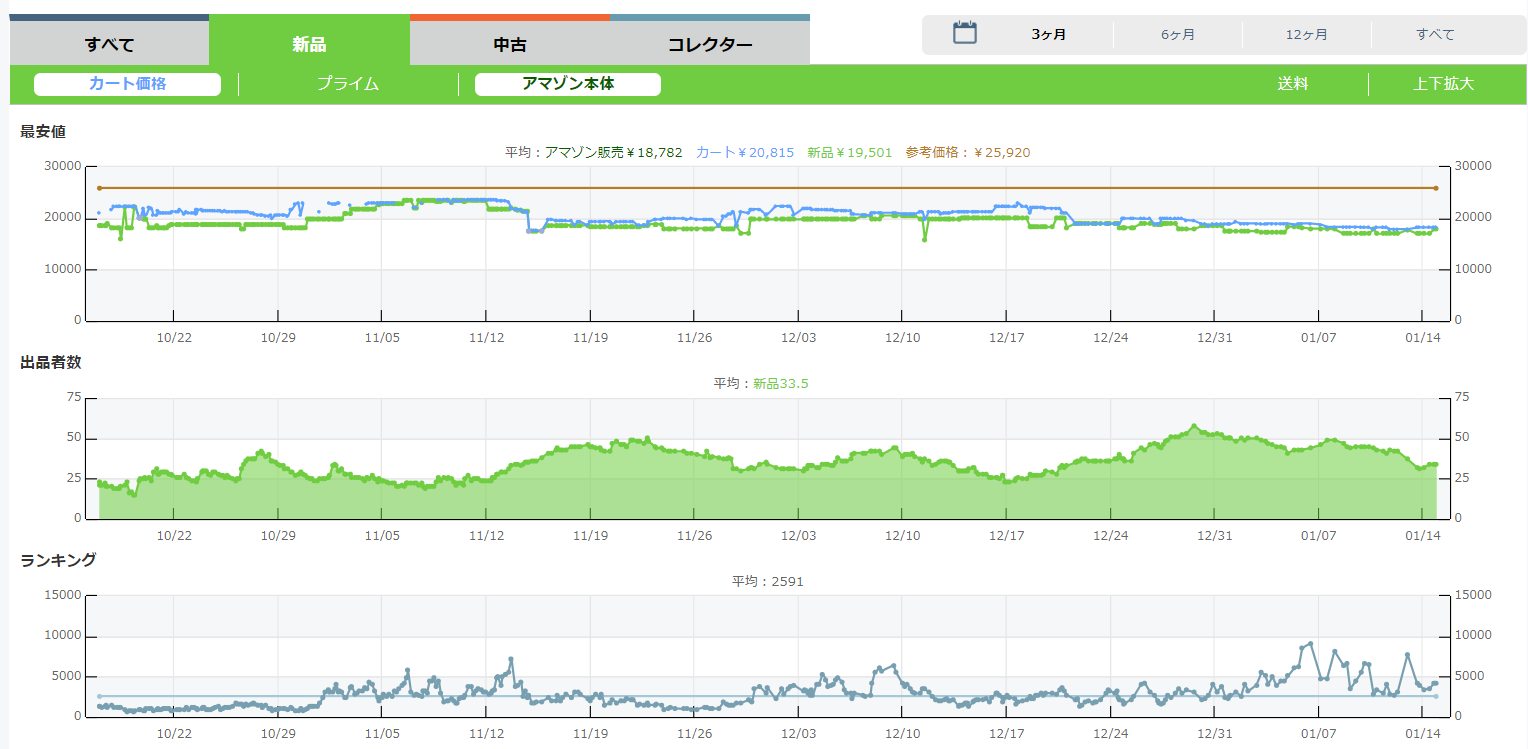
Task: Switch to the すべて tab
Action: [x=109, y=44]
